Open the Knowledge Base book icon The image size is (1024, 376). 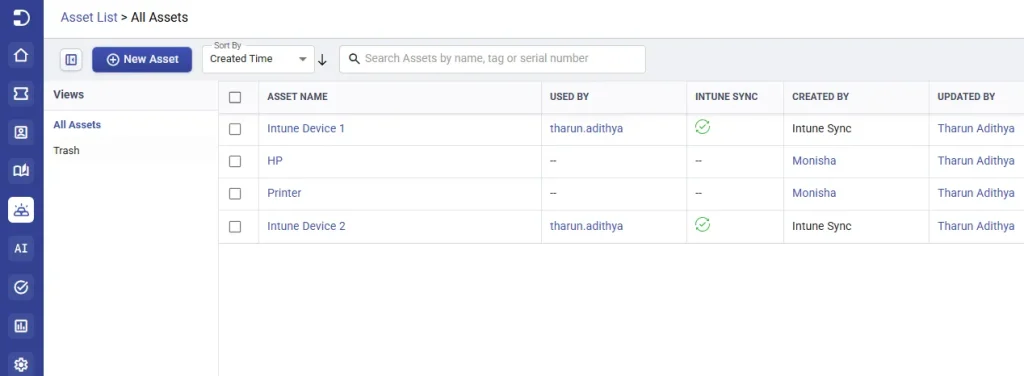[21, 171]
